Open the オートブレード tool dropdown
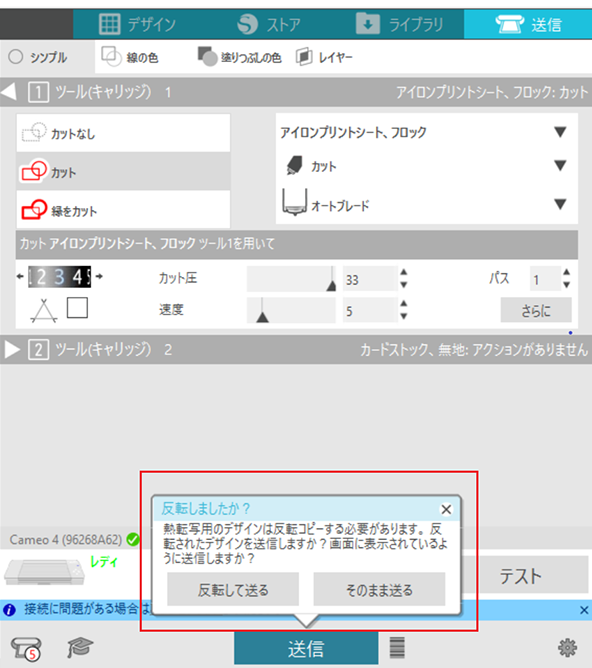The width and height of the screenshot is (592, 668). click(x=426, y=204)
